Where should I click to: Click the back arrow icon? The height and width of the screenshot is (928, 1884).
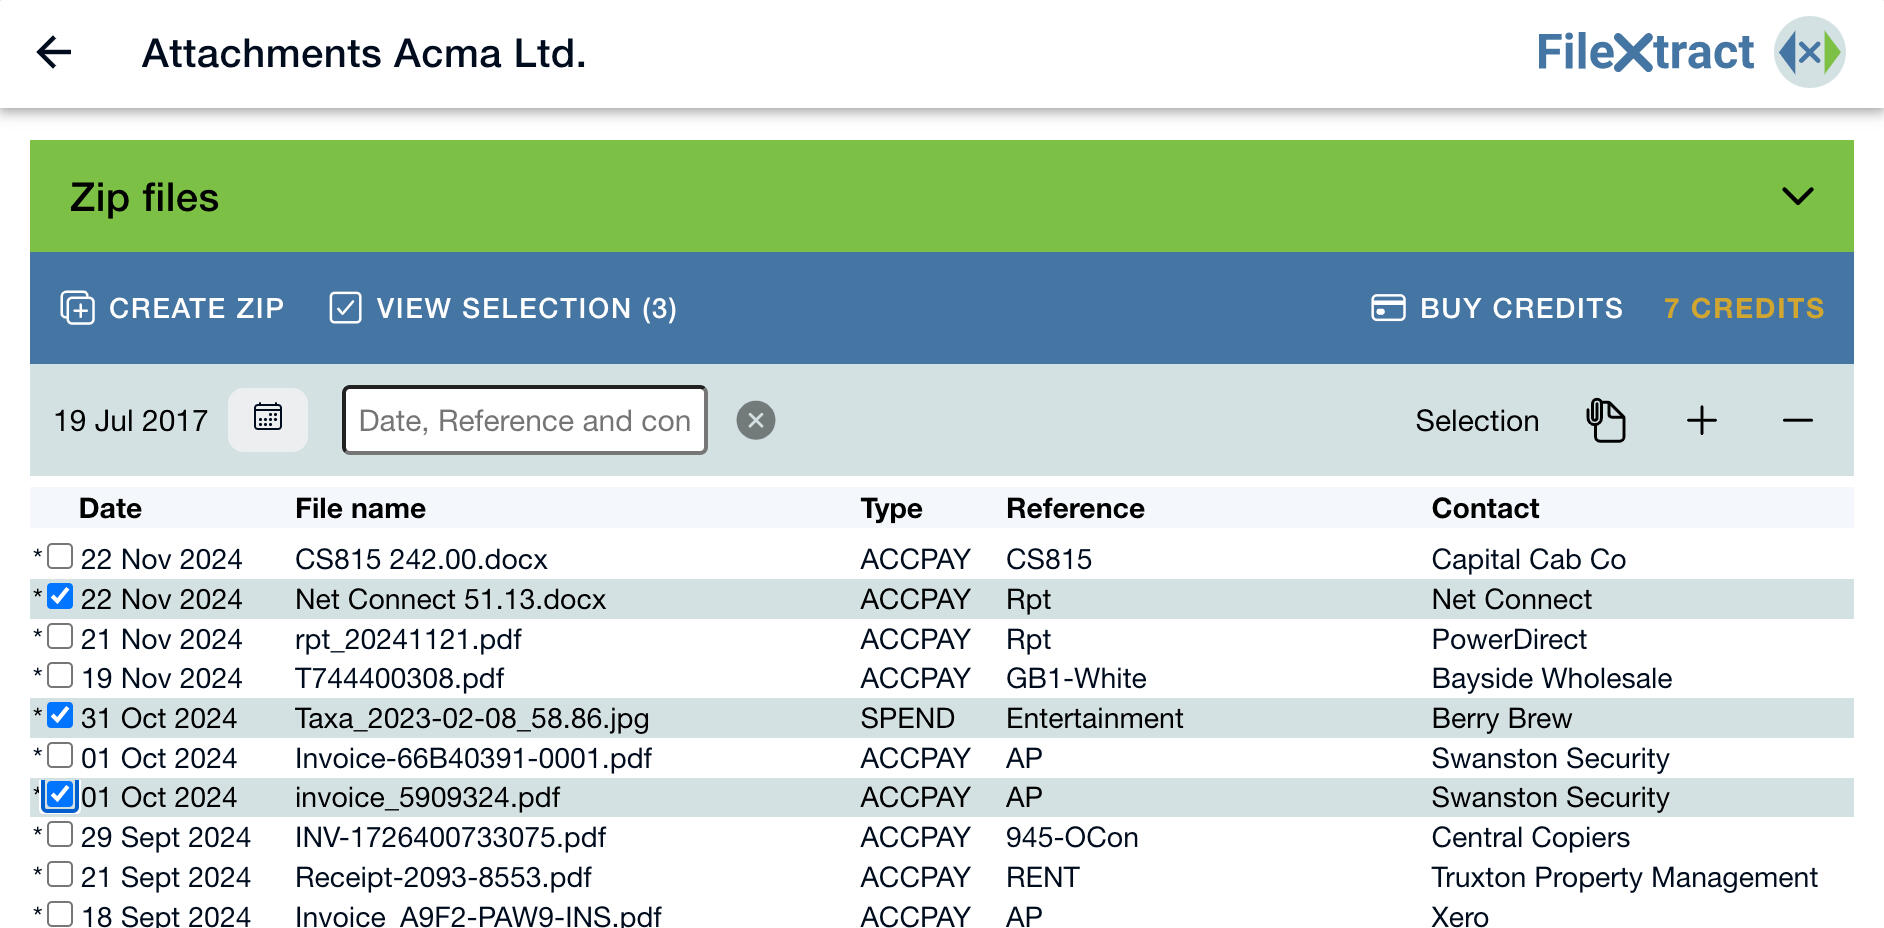pos(54,52)
